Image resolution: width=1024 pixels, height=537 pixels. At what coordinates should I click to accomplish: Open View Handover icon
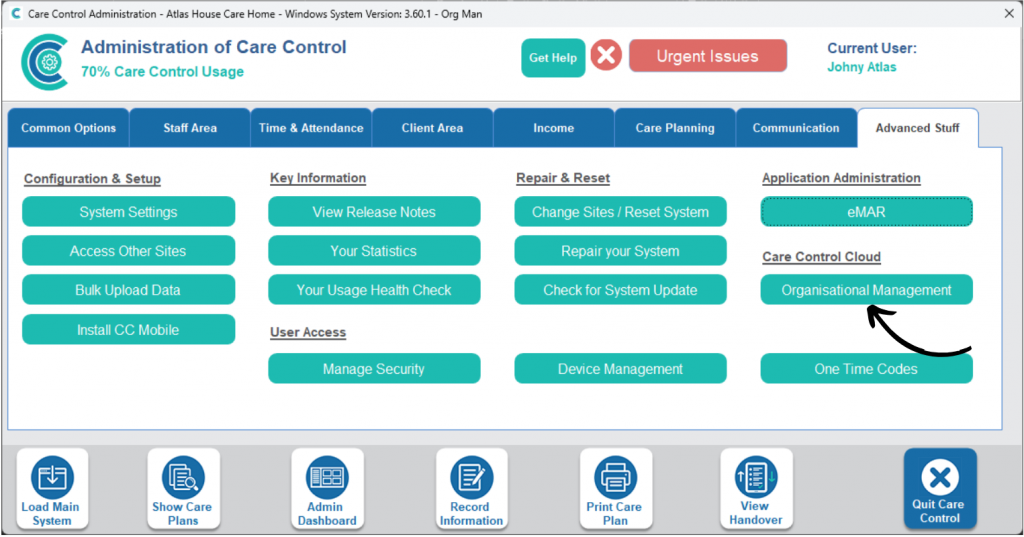pyautogui.click(x=756, y=489)
